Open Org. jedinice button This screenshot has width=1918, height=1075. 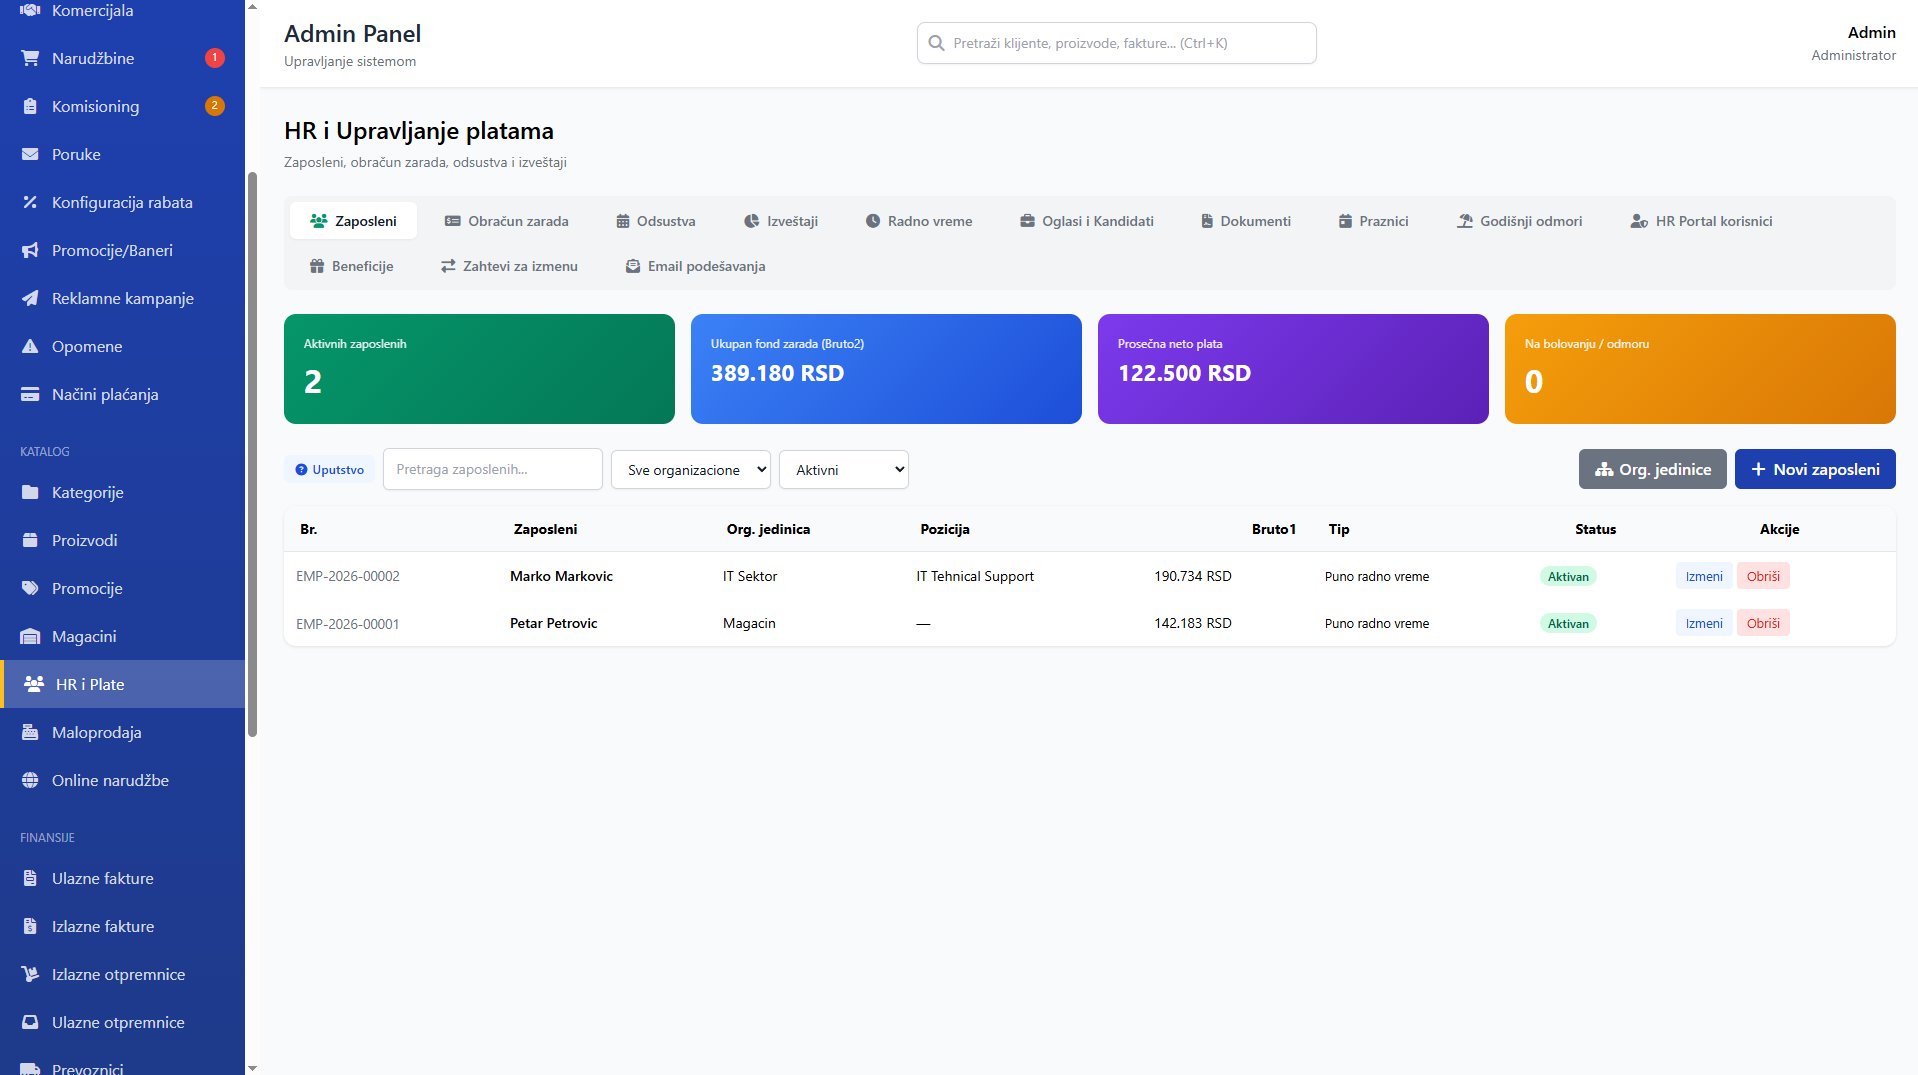pos(1652,469)
